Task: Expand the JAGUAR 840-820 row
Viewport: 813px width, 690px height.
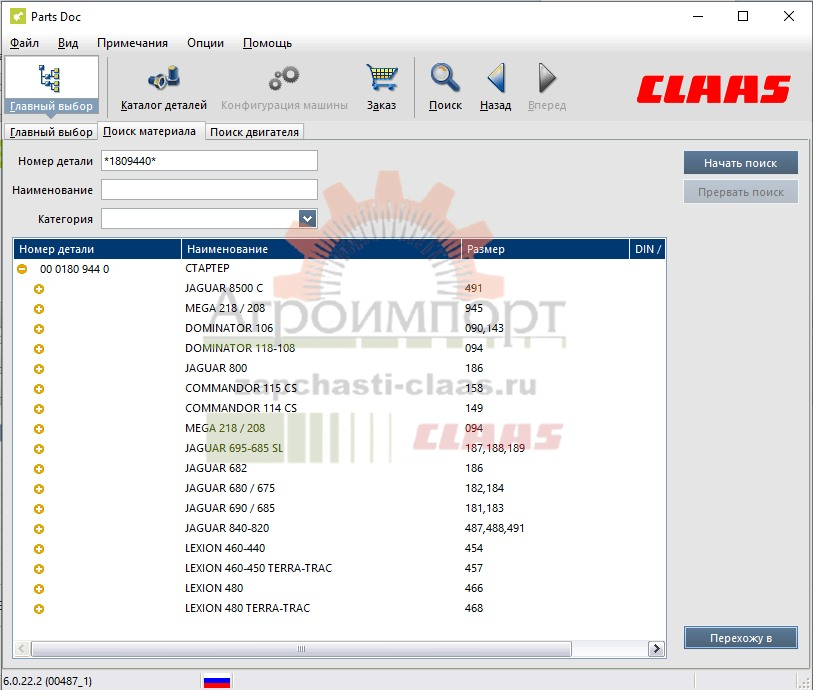Action: click(39, 529)
